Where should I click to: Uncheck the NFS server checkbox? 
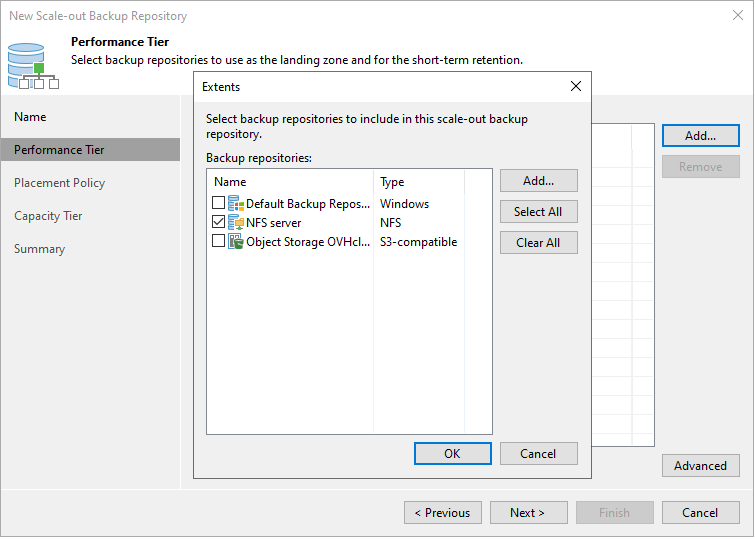point(219,223)
